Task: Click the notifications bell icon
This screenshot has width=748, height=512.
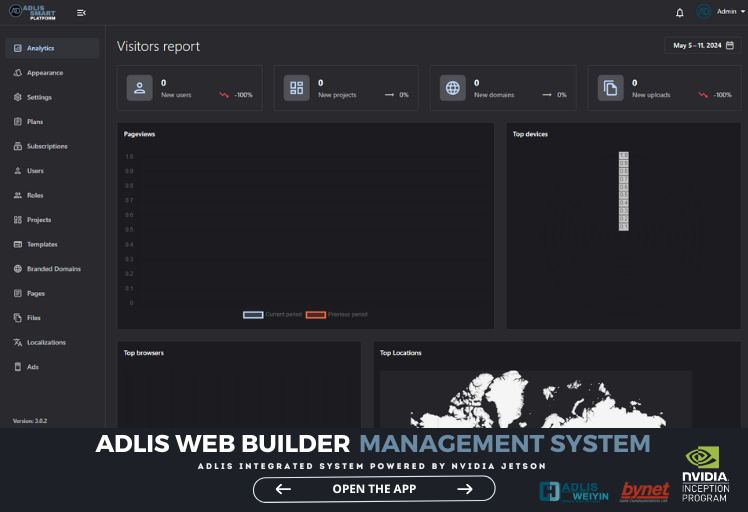Action: click(x=680, y=12)
